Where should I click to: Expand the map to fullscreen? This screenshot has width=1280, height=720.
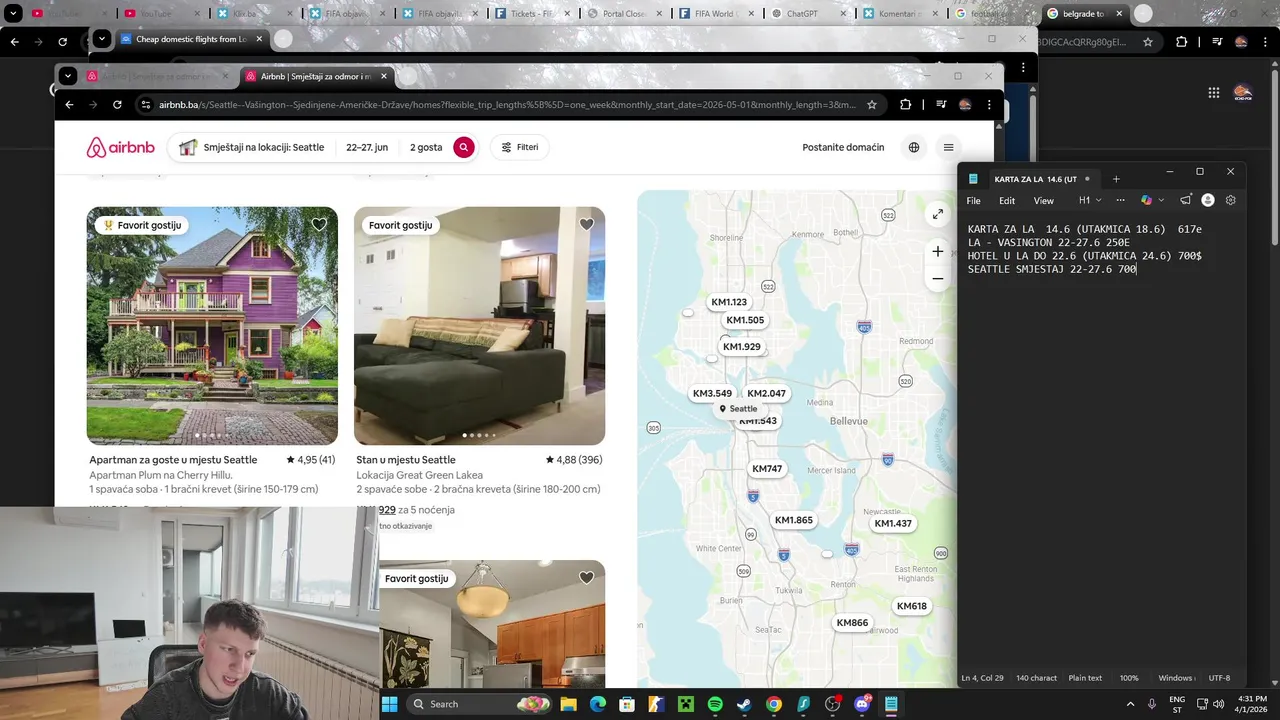pyautogui.click(x=937, y=214)
